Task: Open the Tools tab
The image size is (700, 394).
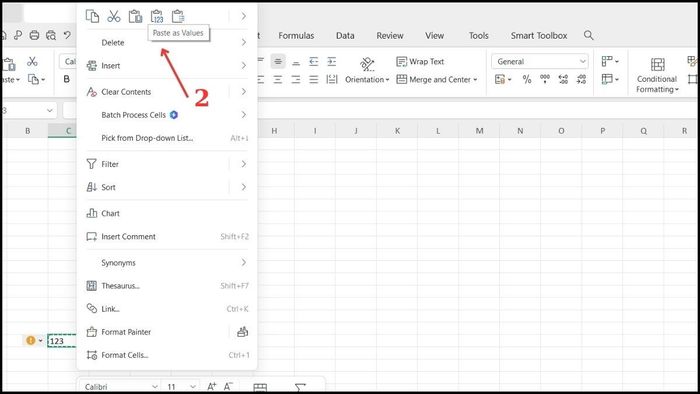Action: pyautogui.click(x=479, y=36)
